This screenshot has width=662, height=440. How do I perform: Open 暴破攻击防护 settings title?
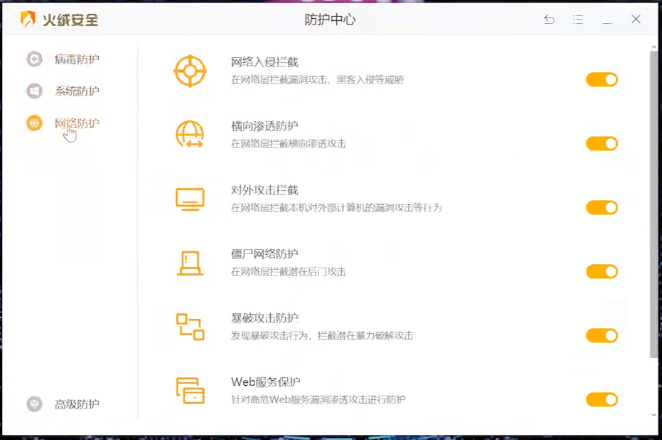pyautogui.click(x=265, y=318)
